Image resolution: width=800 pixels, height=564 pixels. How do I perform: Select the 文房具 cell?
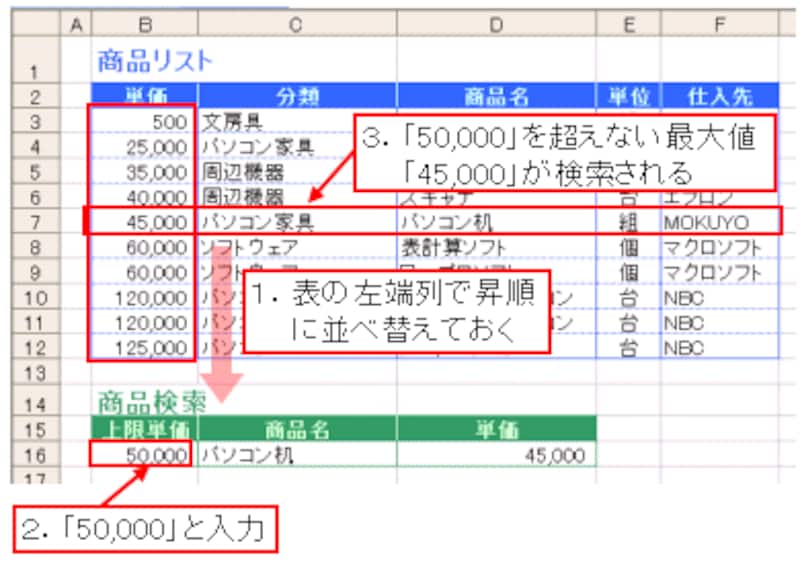pos(234,123)
